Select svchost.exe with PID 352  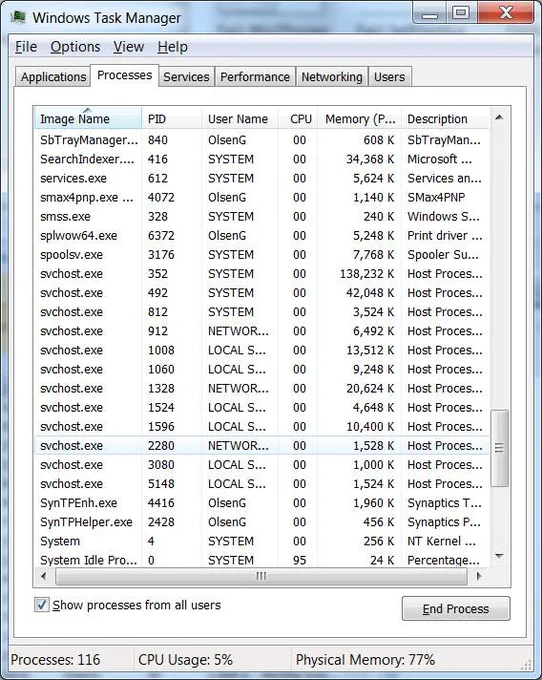[x=261, y=274]
